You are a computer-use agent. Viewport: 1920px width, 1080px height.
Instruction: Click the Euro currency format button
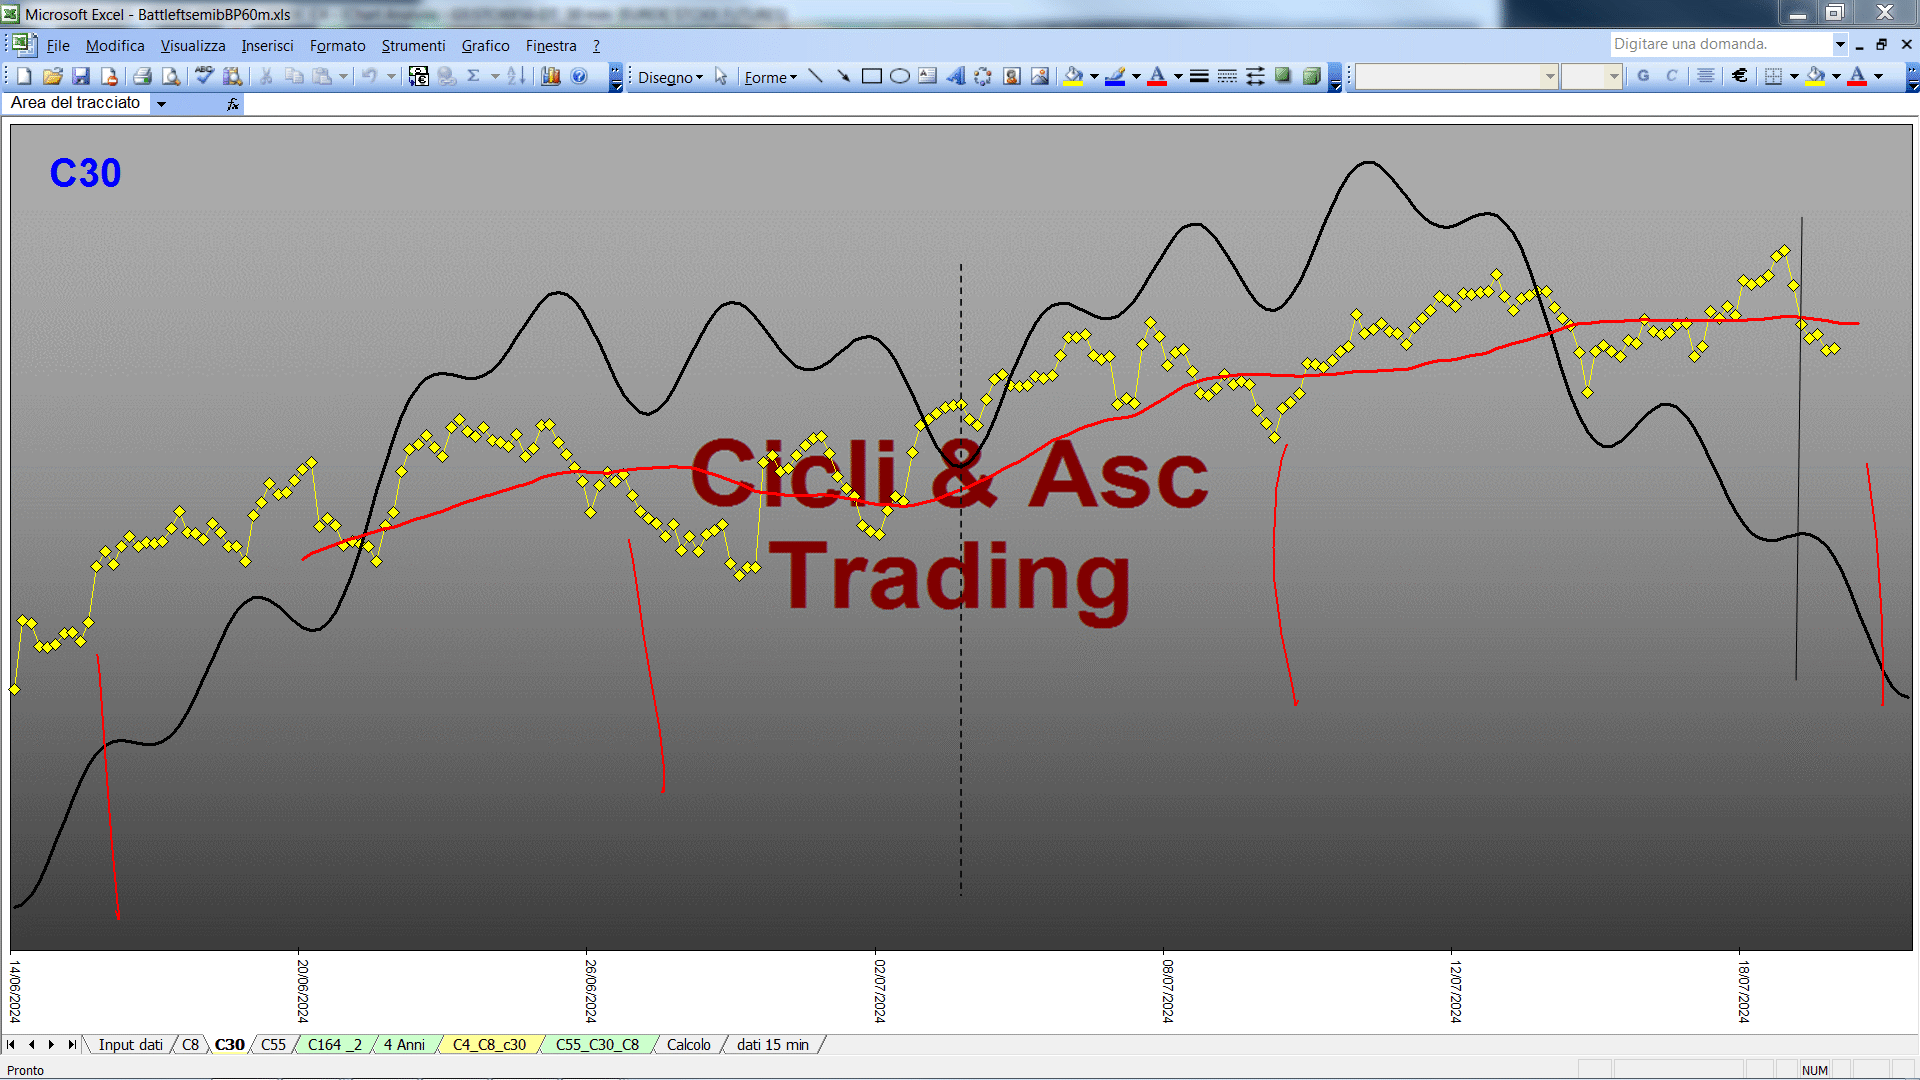[1740, 76]
